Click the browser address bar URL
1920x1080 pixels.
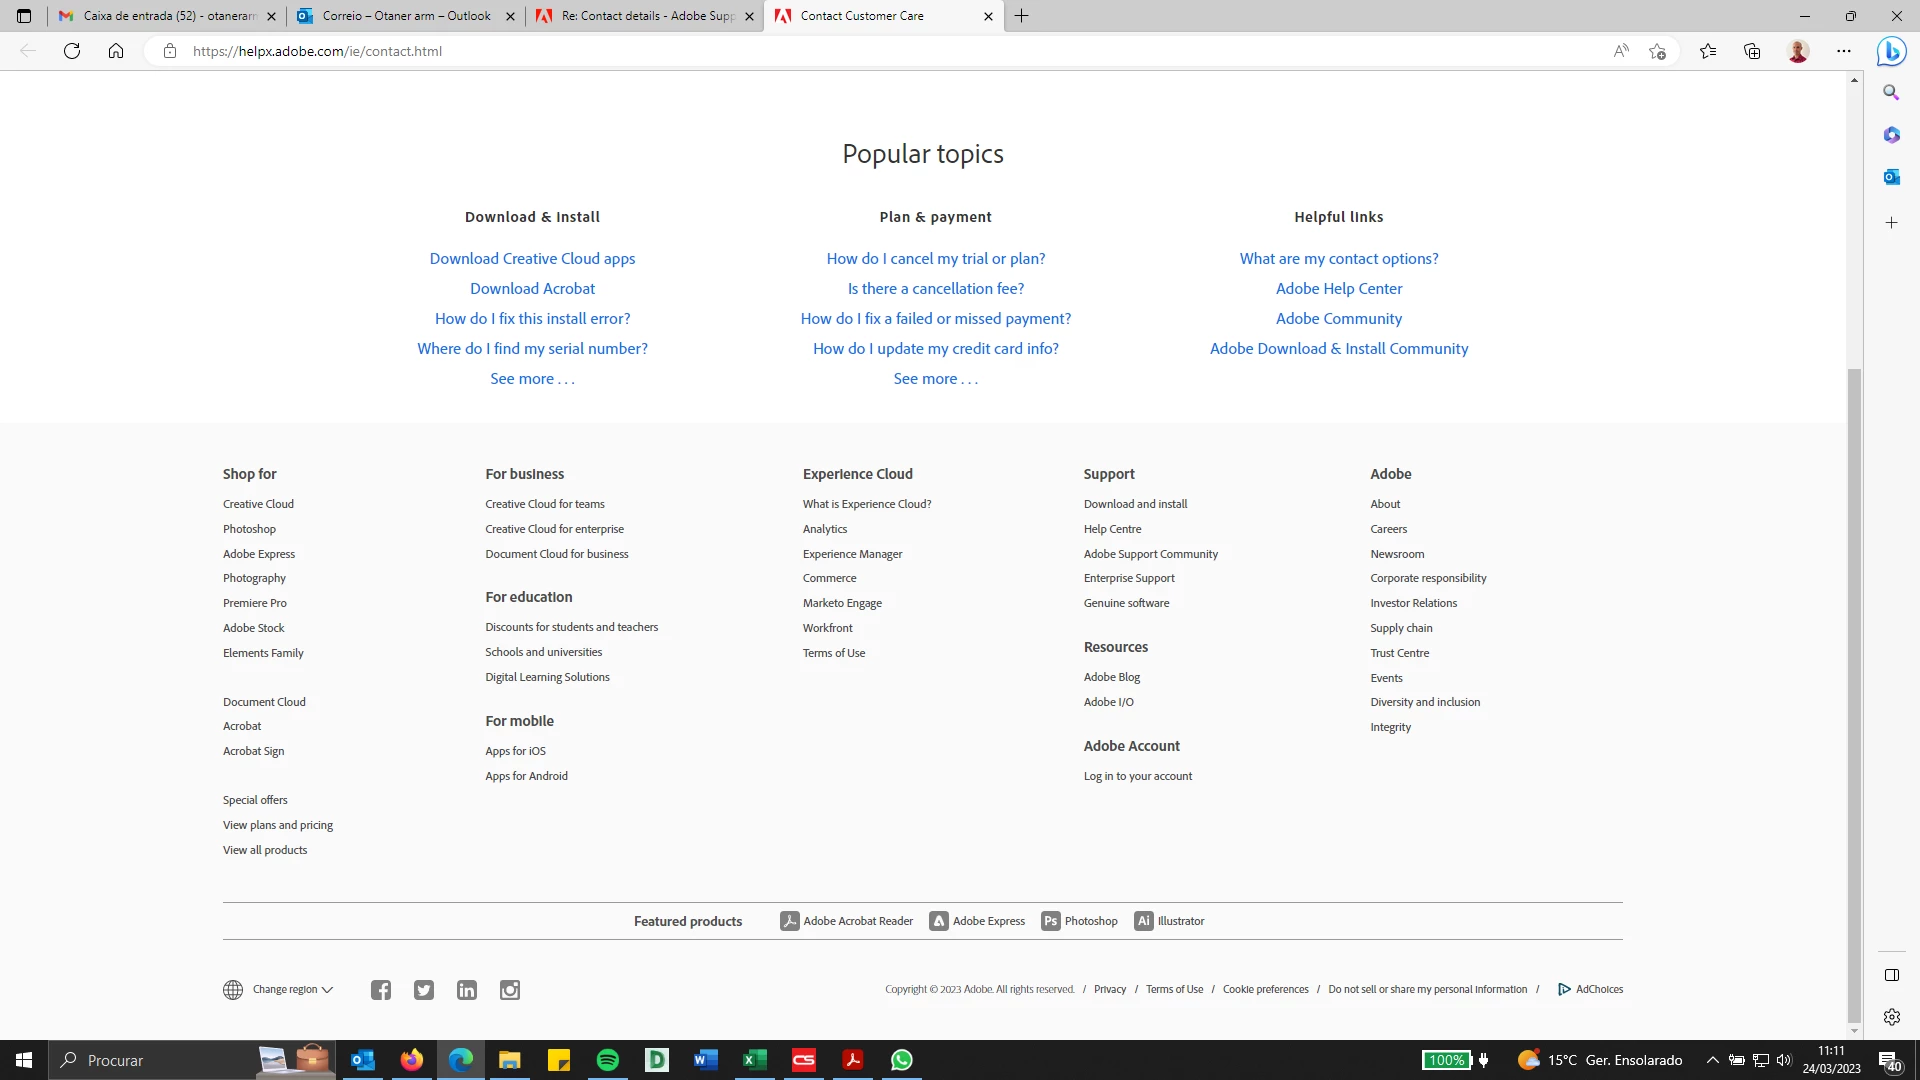click(317, 51)
